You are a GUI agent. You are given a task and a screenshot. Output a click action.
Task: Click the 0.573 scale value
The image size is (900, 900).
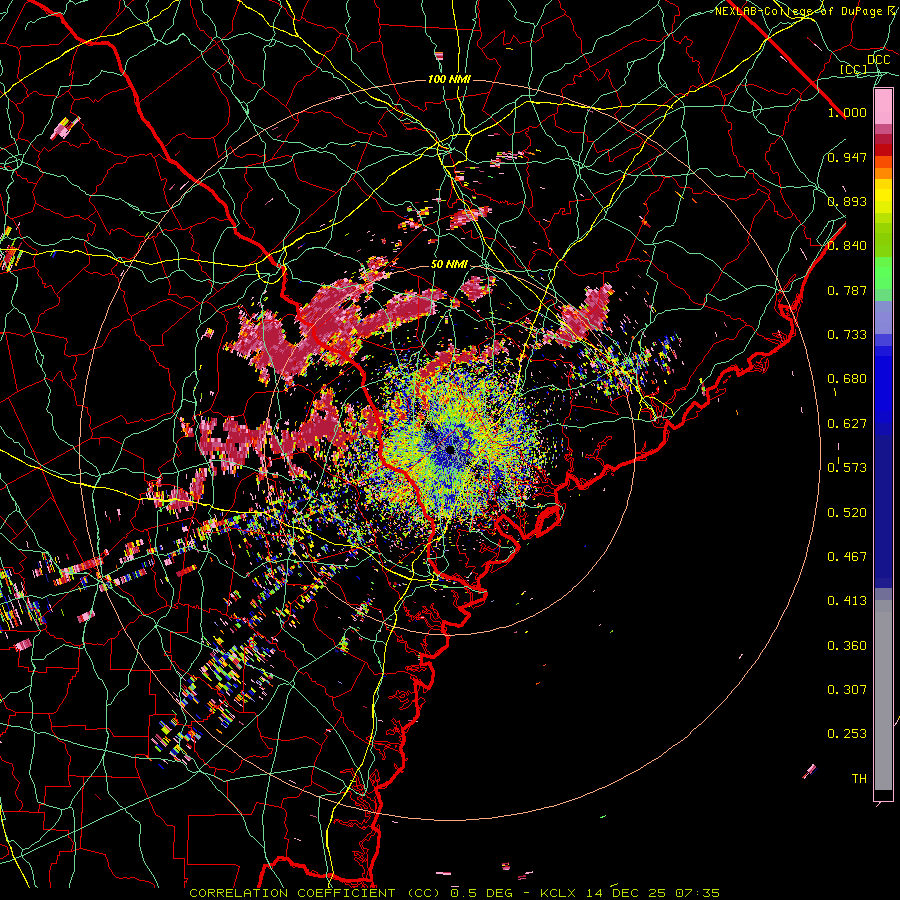pyautogui.click(x=847, y=468)
